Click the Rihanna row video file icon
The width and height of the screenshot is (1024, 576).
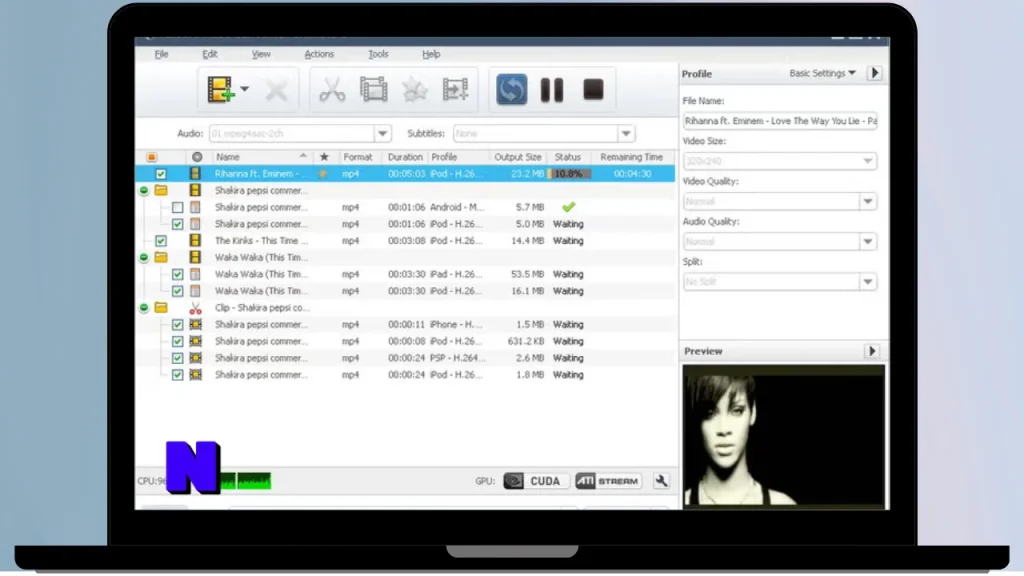[195, 174]
